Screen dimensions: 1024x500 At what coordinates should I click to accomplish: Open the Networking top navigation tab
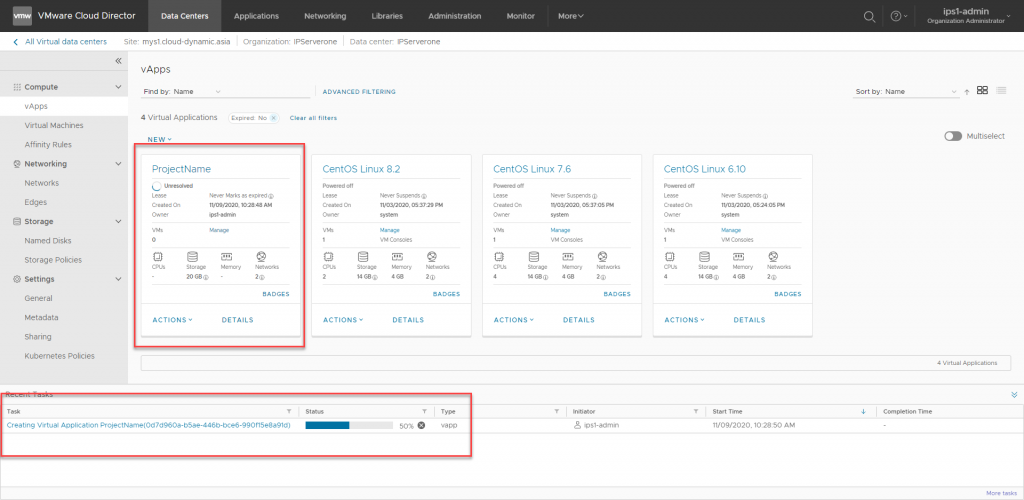pyautogui.click(x=324, y=16)
